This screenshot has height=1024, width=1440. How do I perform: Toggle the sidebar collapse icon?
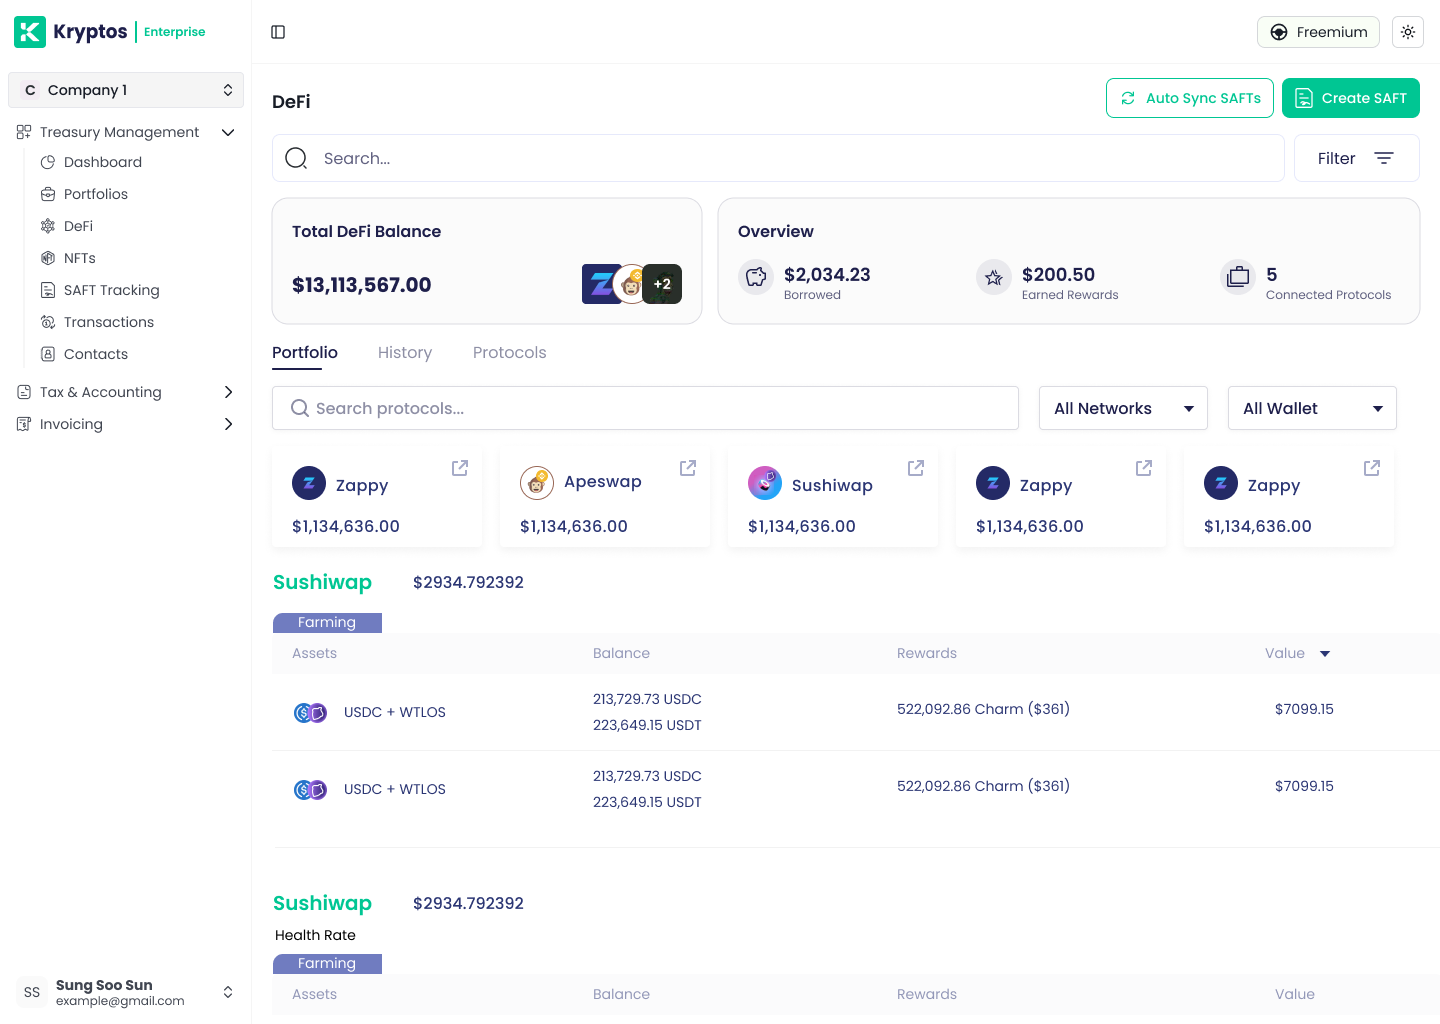point(278,32)
